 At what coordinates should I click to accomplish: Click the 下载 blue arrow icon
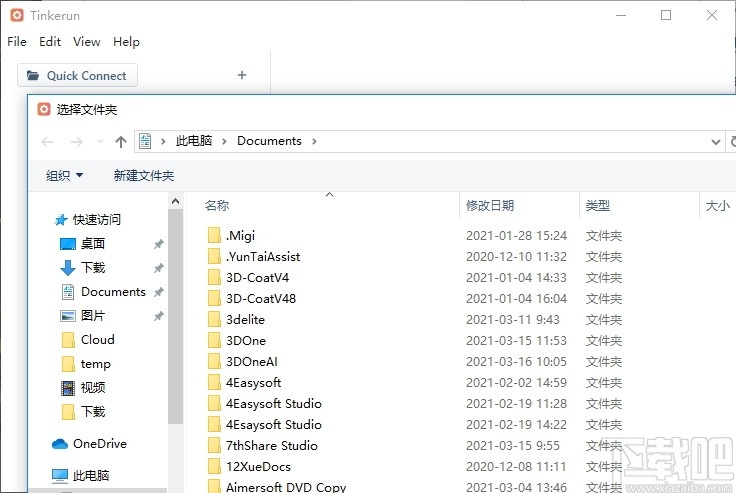pos(68,268)
